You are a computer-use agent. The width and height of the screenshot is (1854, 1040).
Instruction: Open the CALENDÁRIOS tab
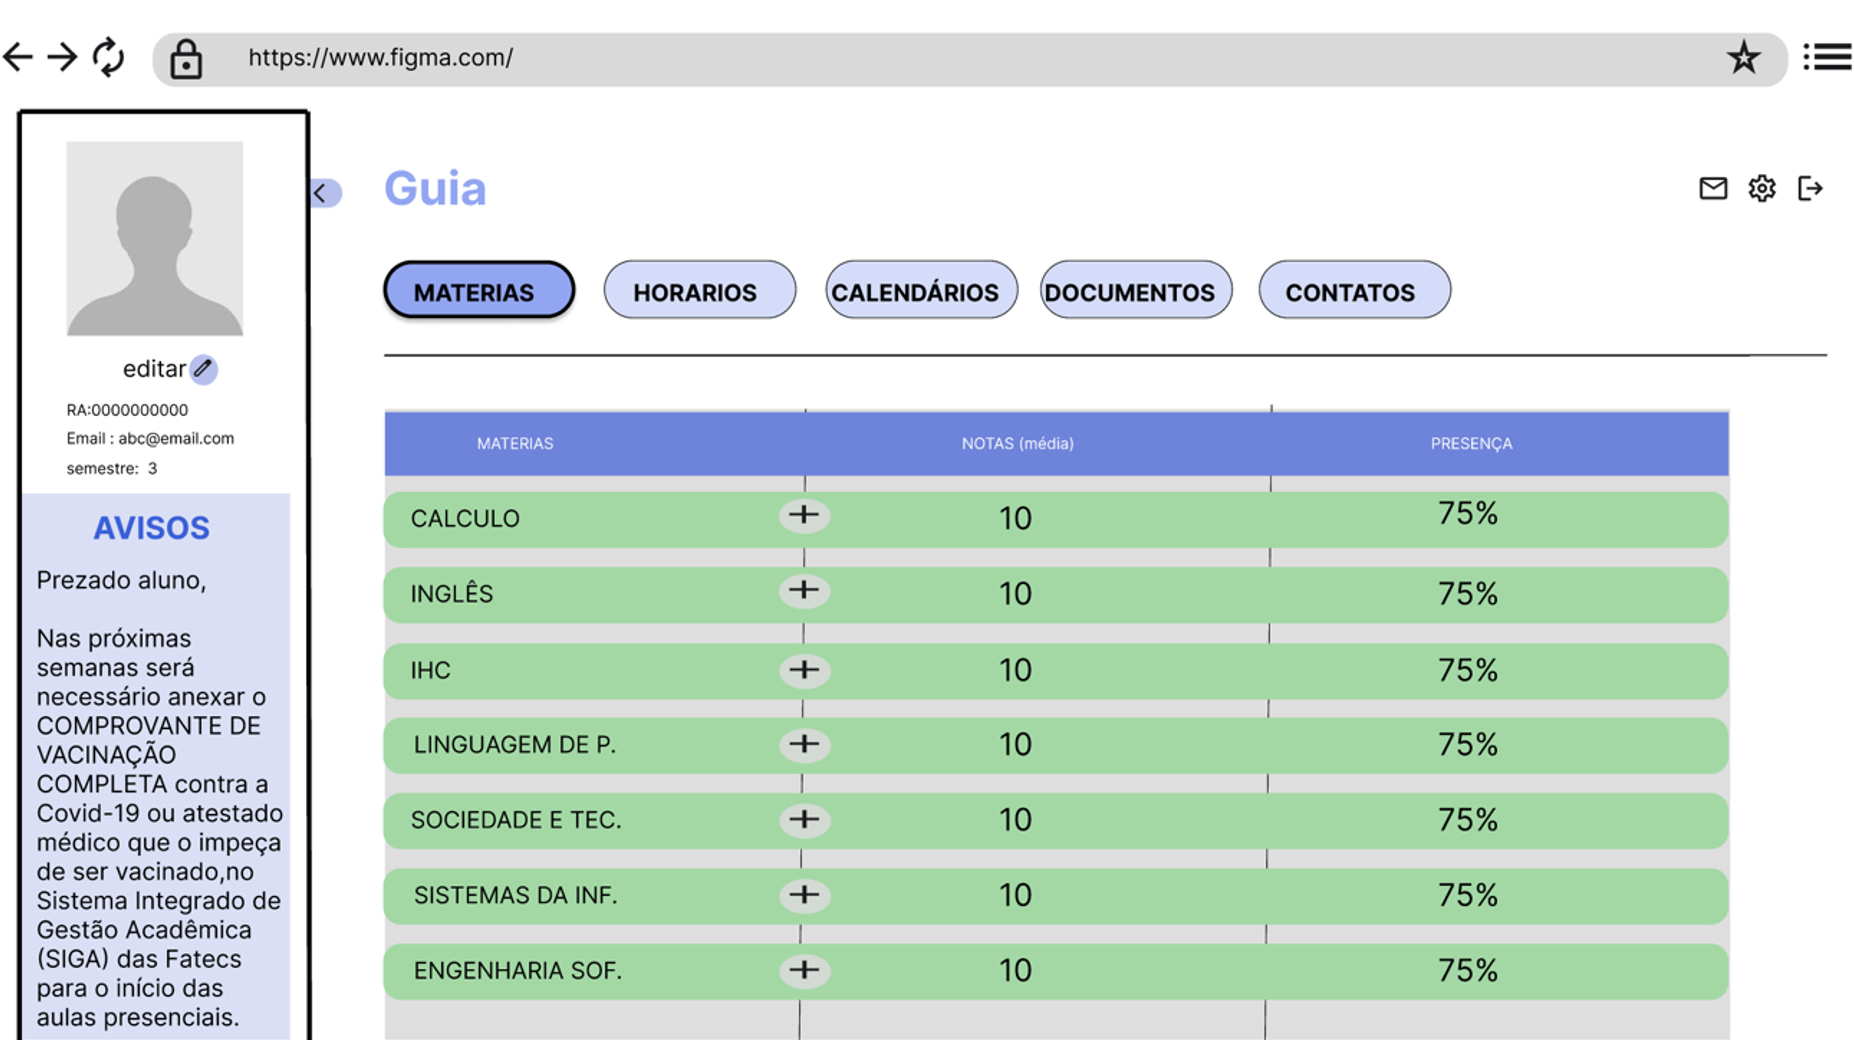pyautogui.click(x=921, y=291)
